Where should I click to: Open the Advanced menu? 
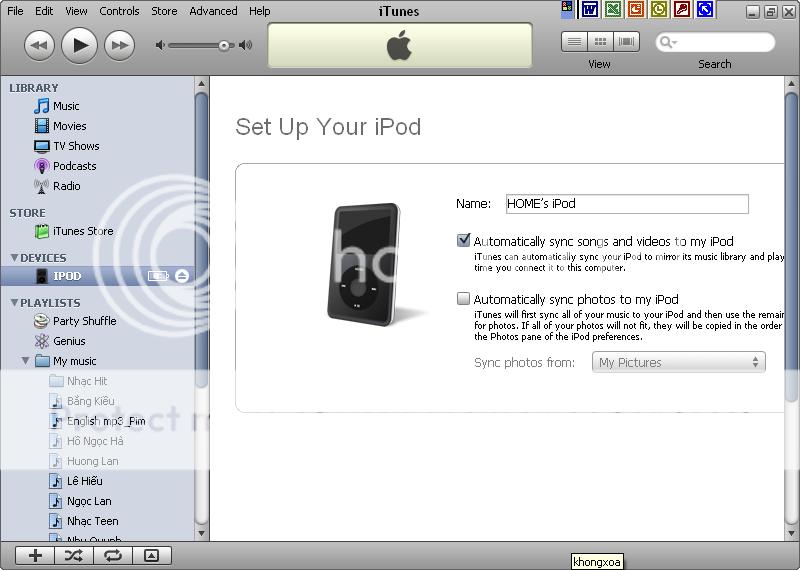tap(213, 11)
